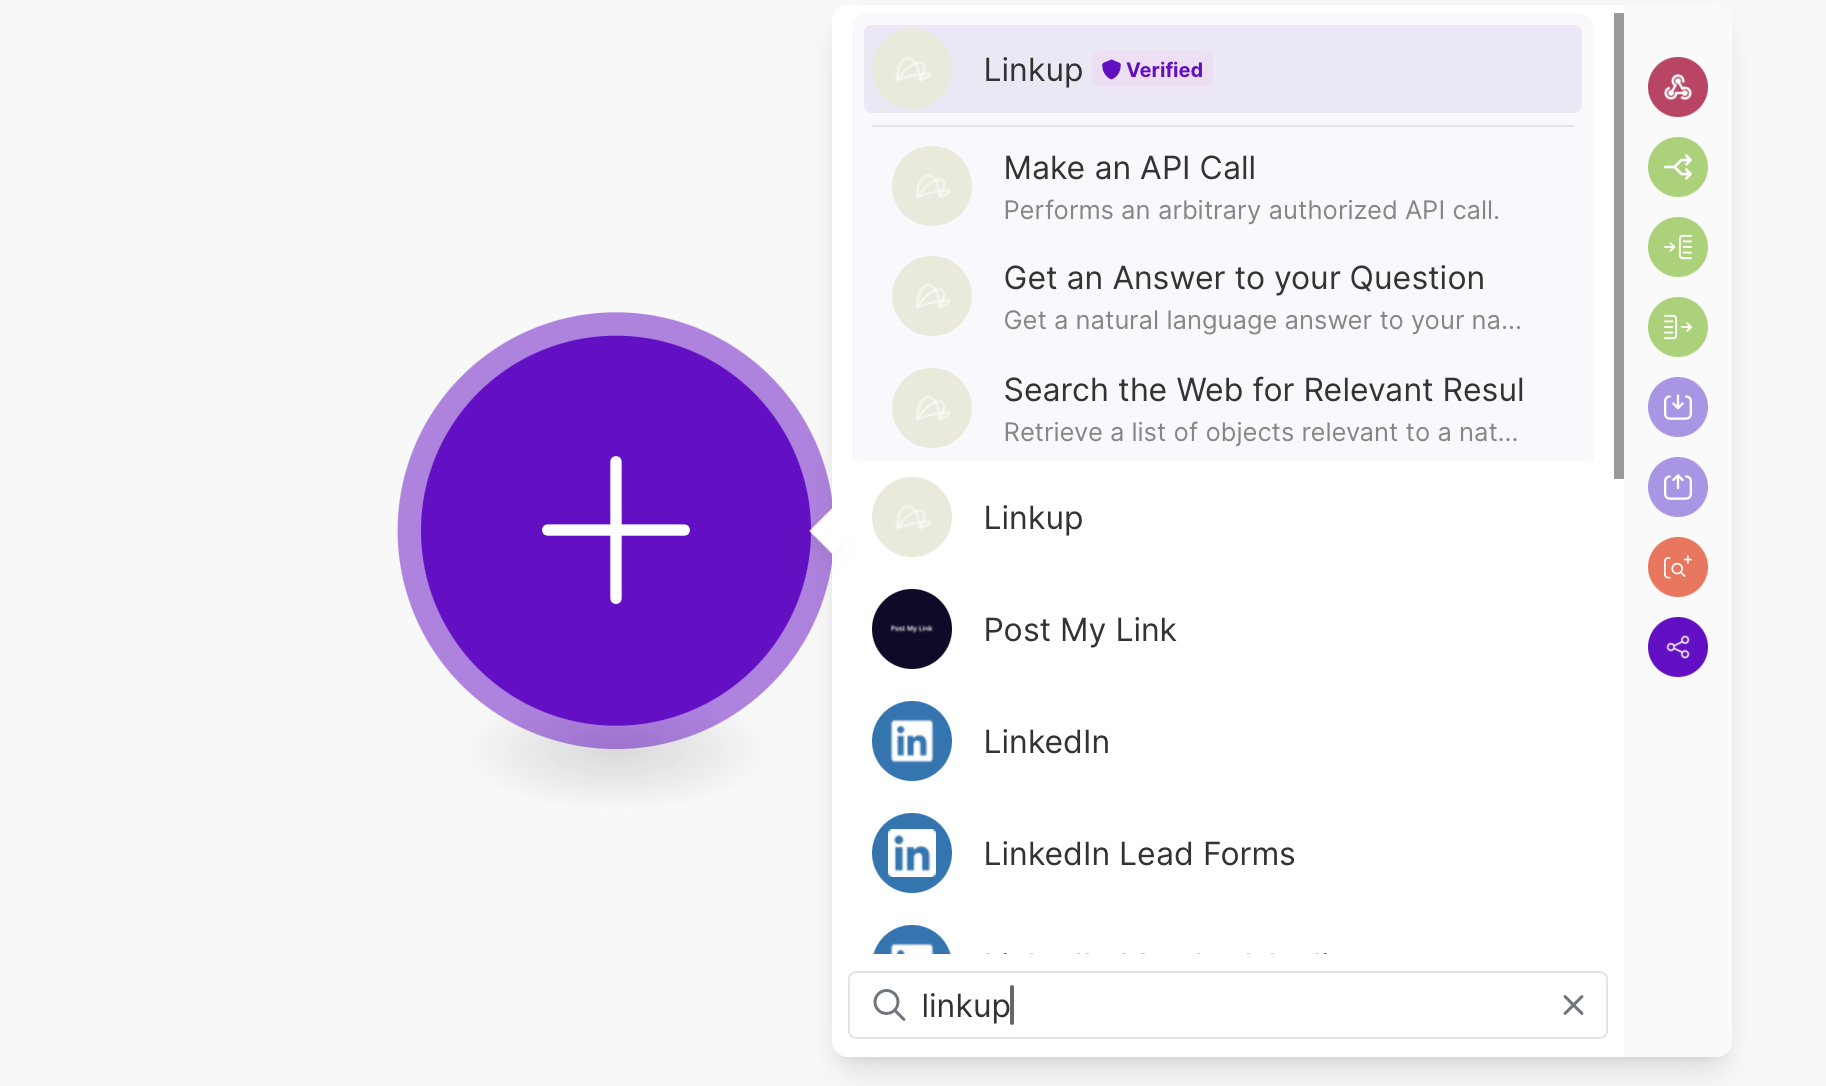
Task: Click the Post My Link logo icon
Action: point(912,629)
